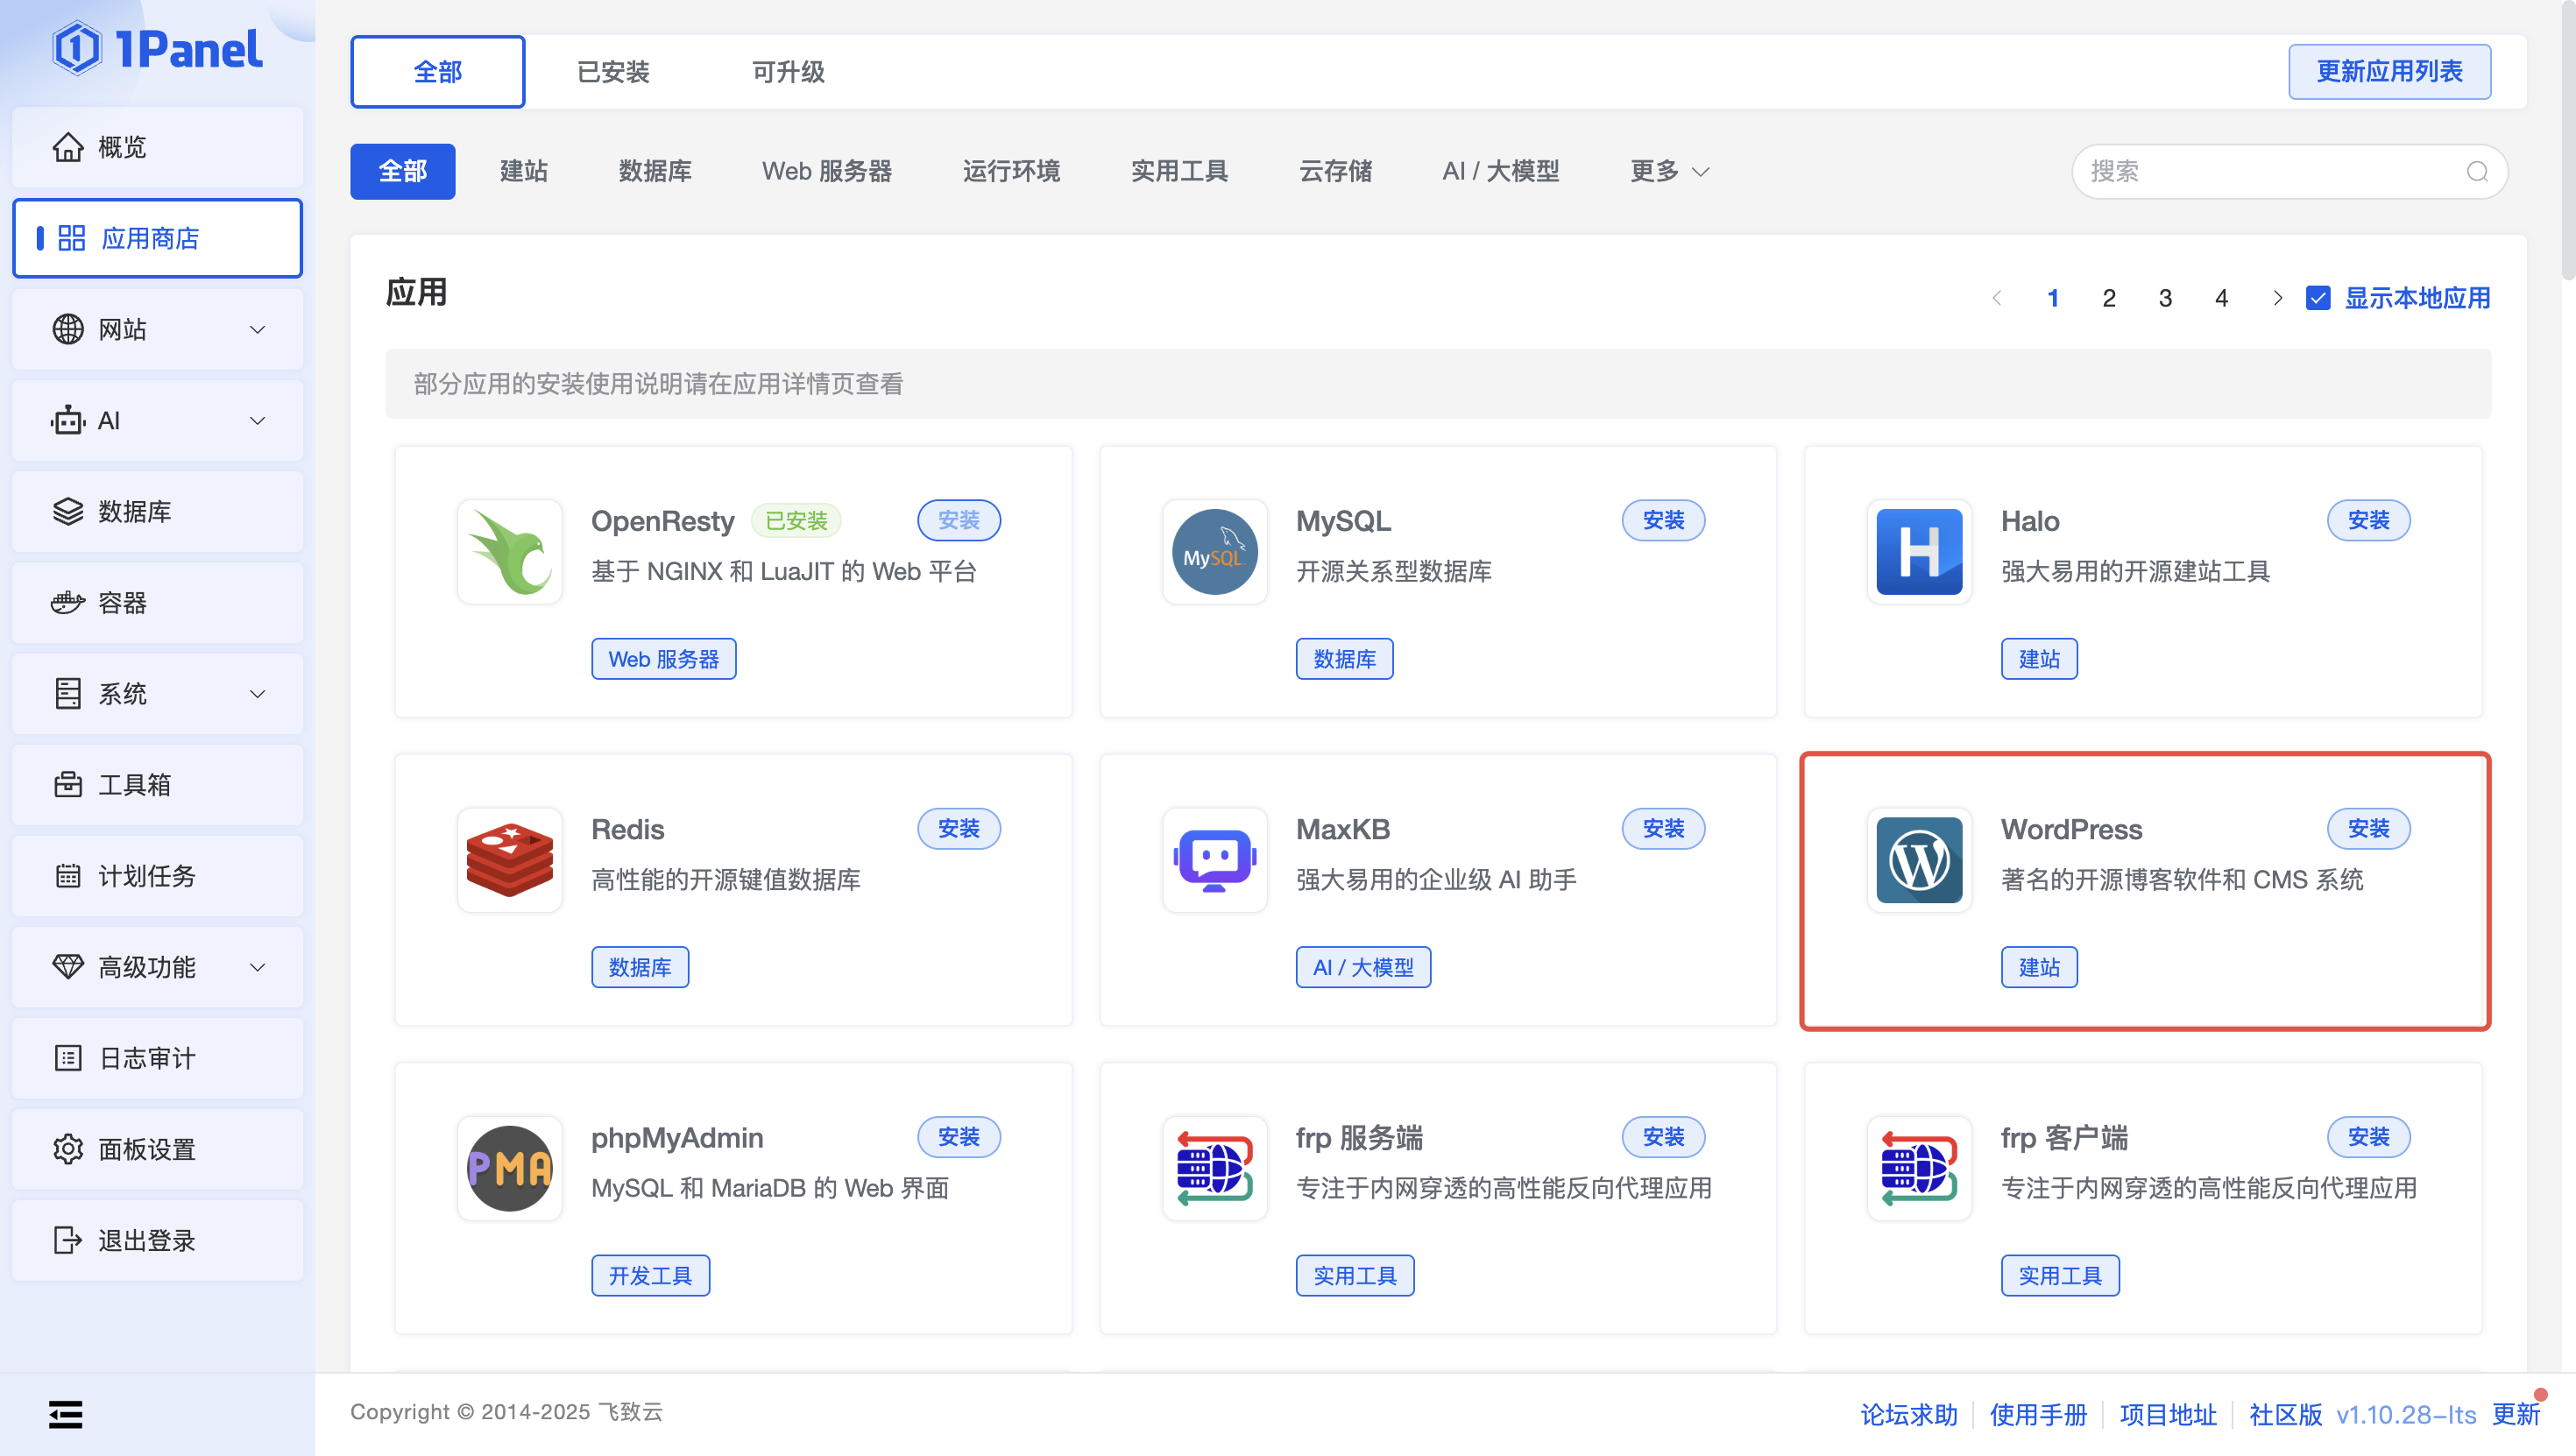Open the 容器 containers section
2576x1456 pixels.
pos(157,602)
